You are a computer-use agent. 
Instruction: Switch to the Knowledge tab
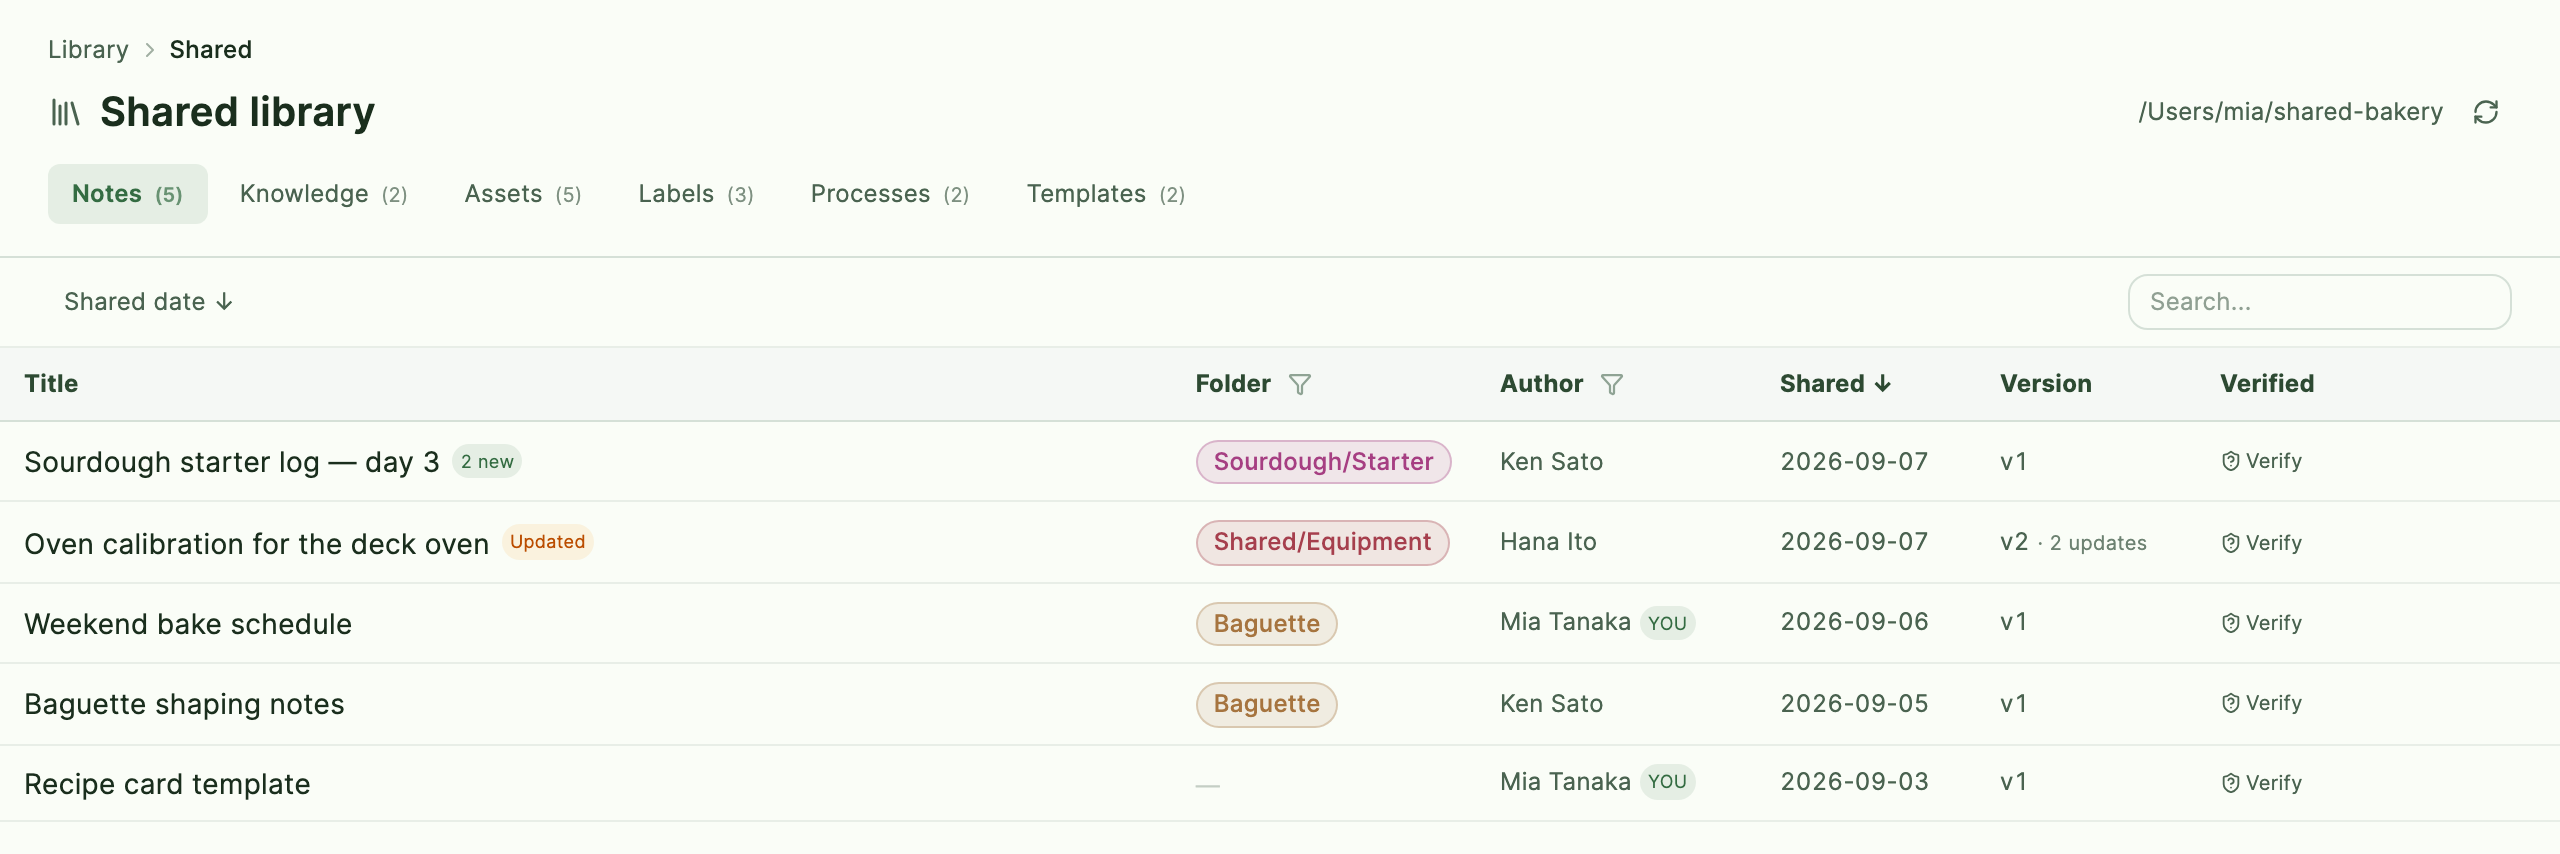[323, 194]
